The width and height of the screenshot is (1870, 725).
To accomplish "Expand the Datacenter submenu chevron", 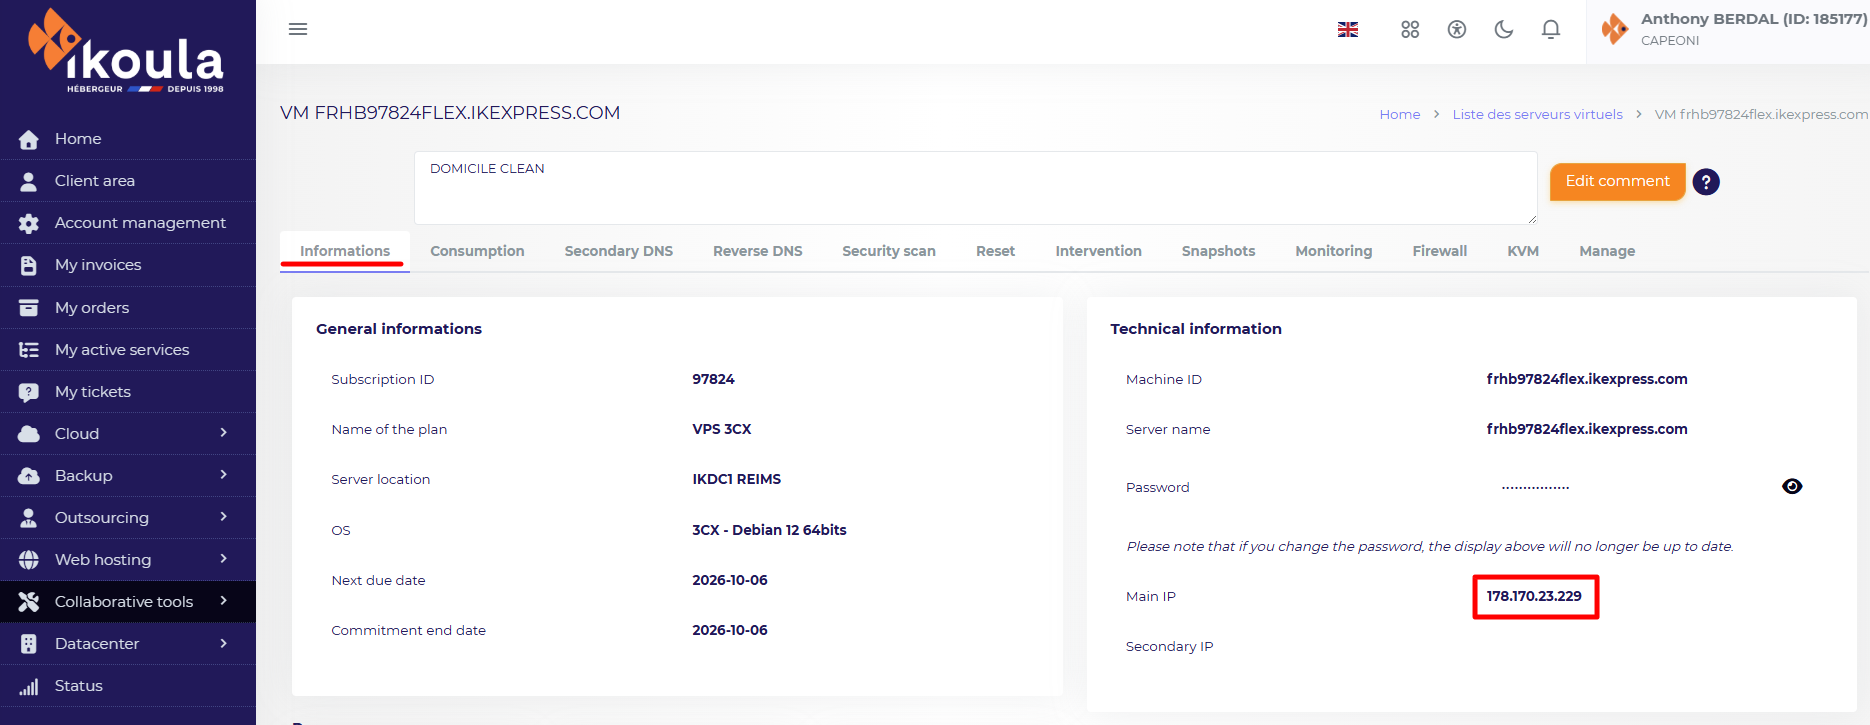I will tap(224, 643).
